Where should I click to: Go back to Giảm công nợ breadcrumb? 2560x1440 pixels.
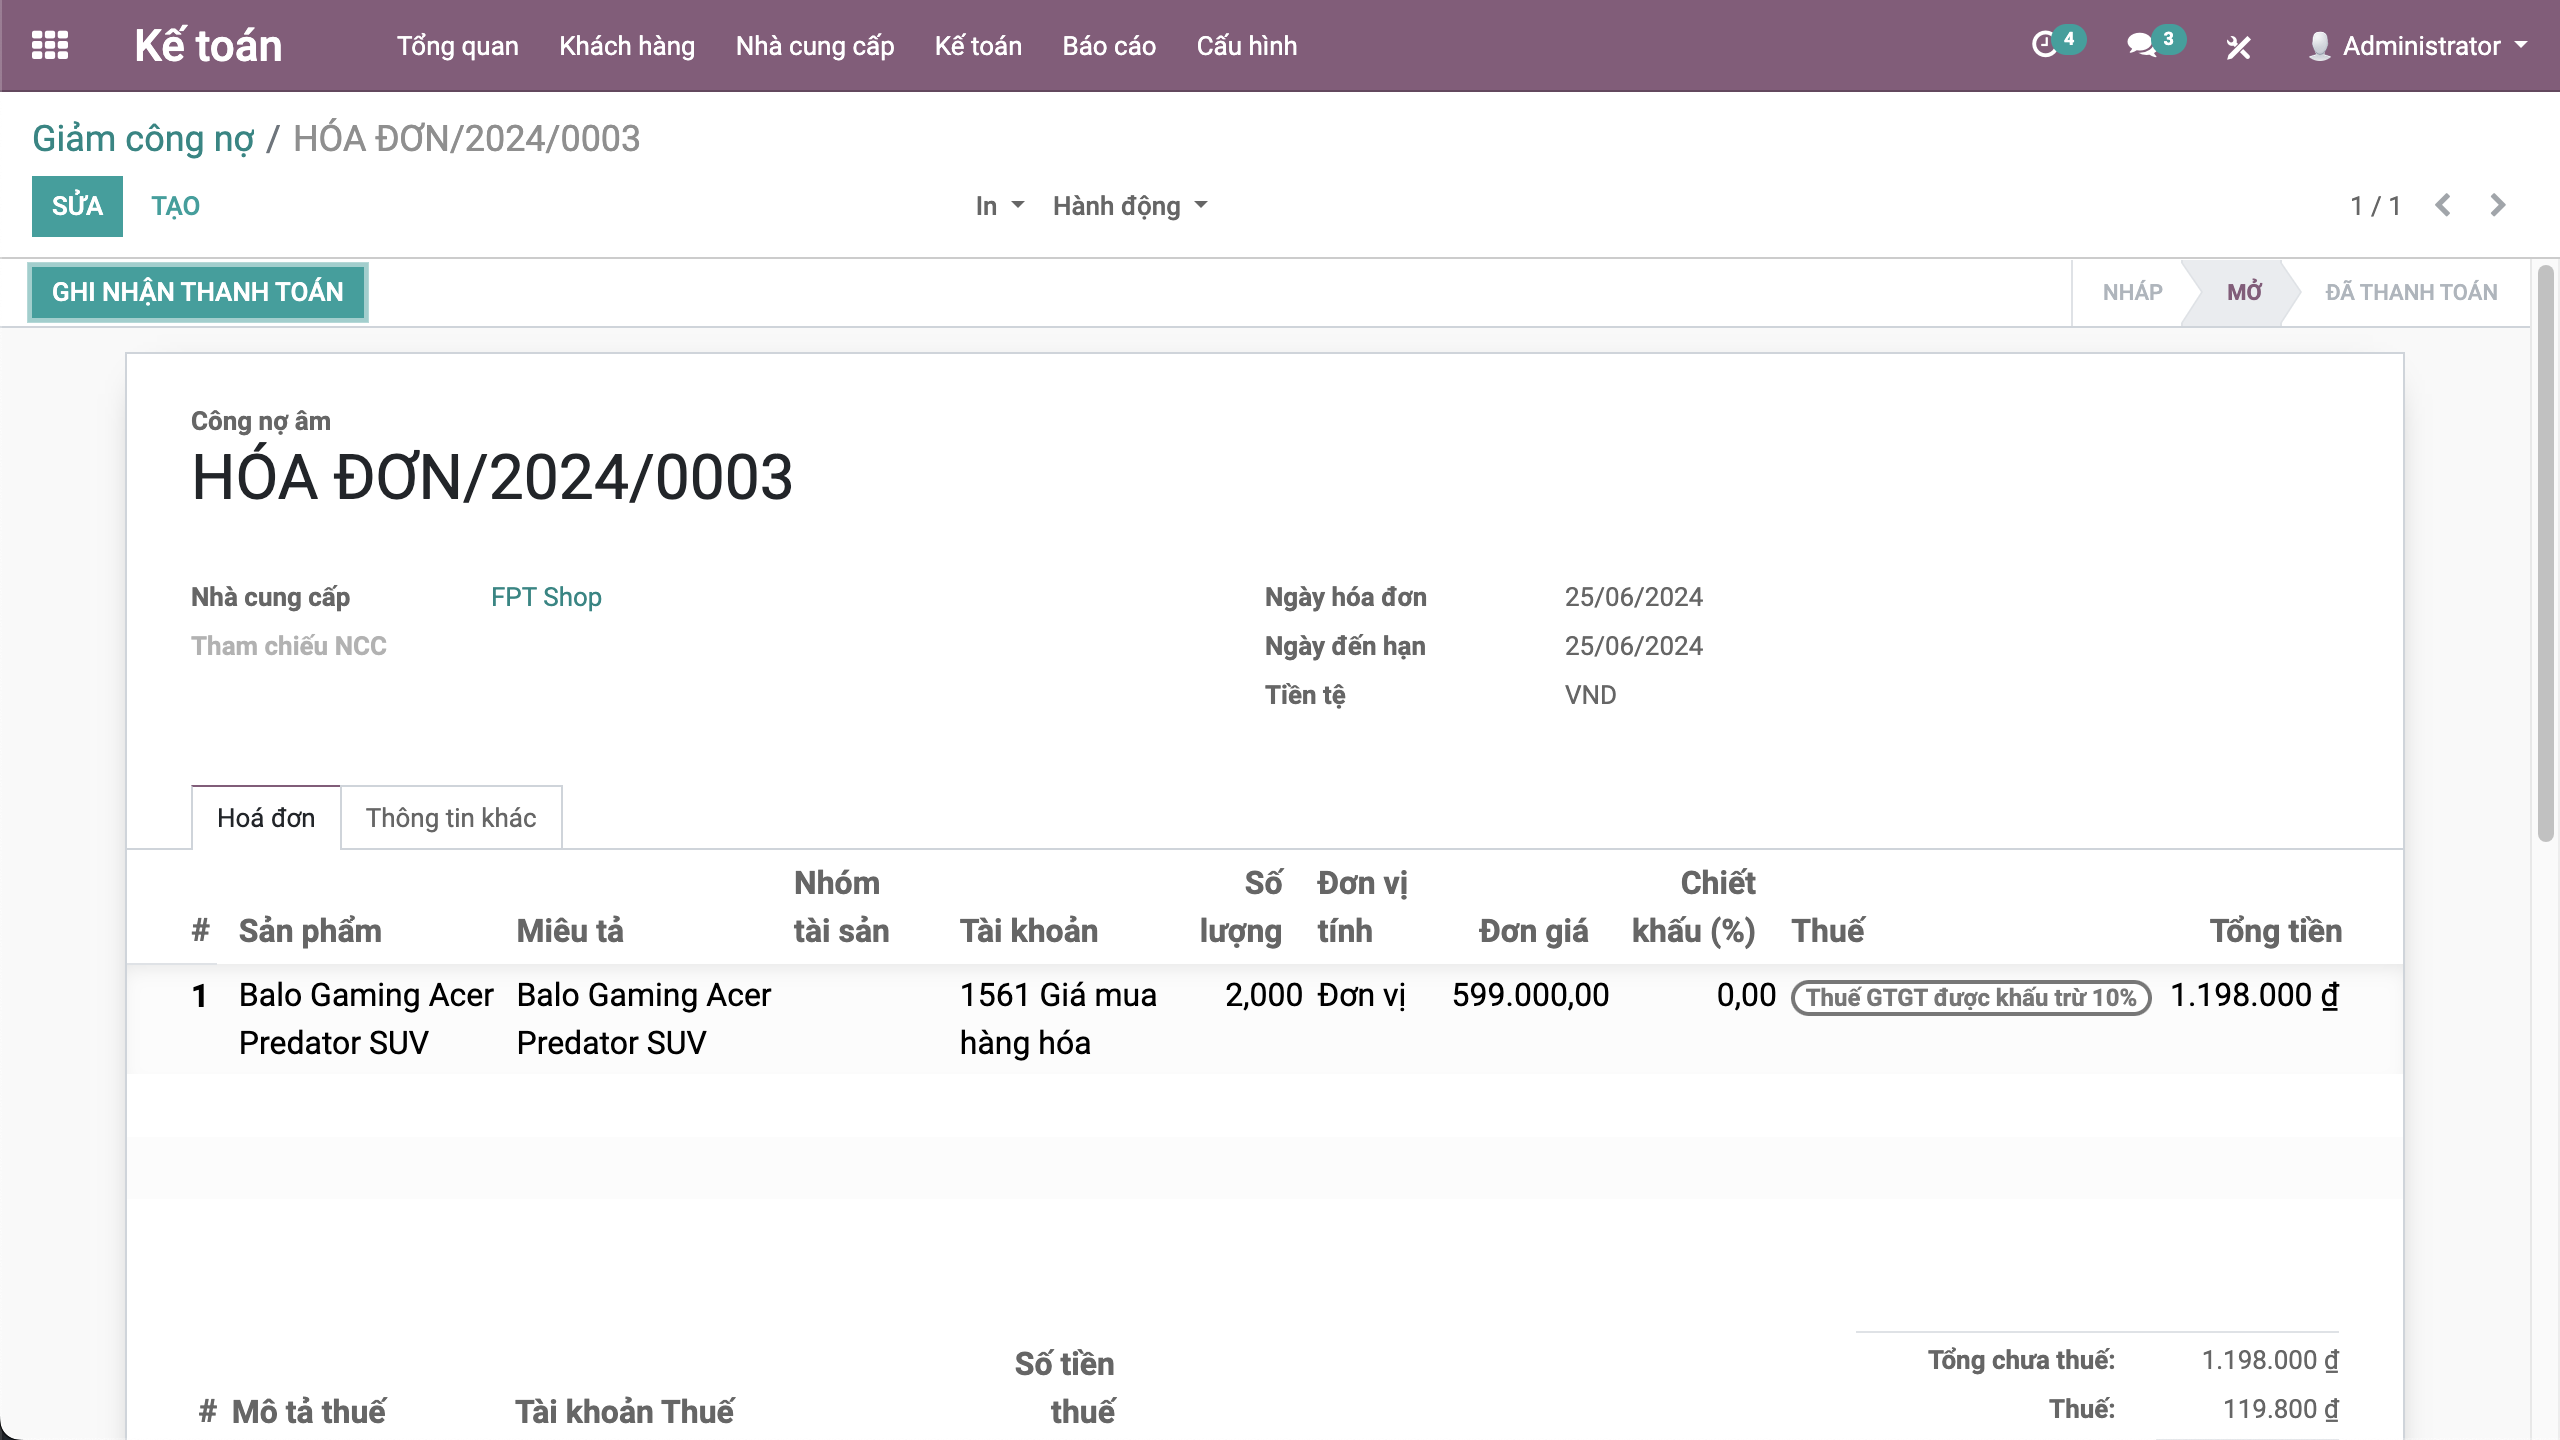coord(143,138)
